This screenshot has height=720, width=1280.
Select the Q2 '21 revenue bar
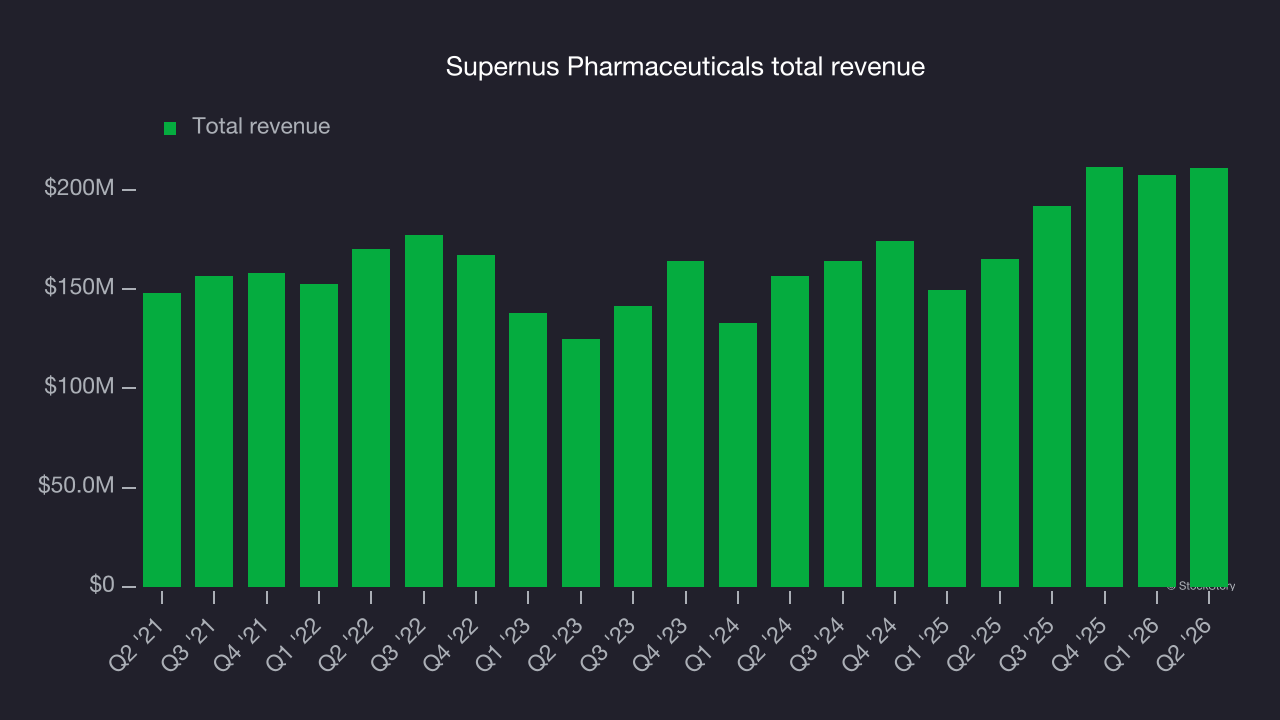coord(162,440)
